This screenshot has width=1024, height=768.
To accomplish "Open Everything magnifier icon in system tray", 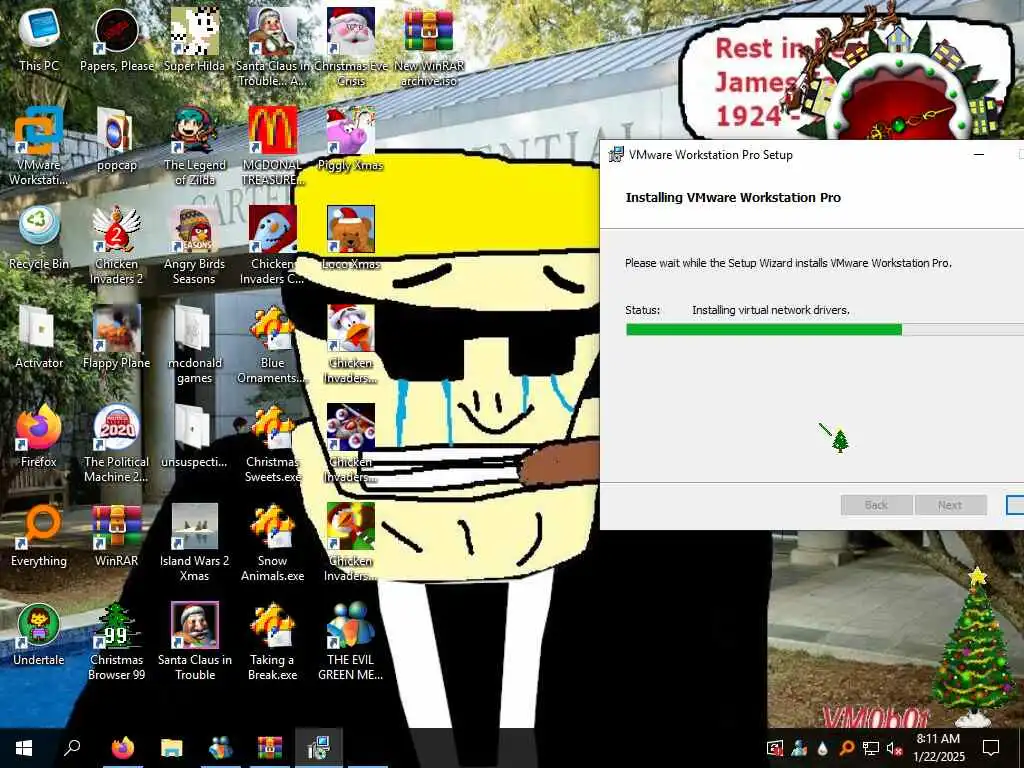I will click(846, 748).
